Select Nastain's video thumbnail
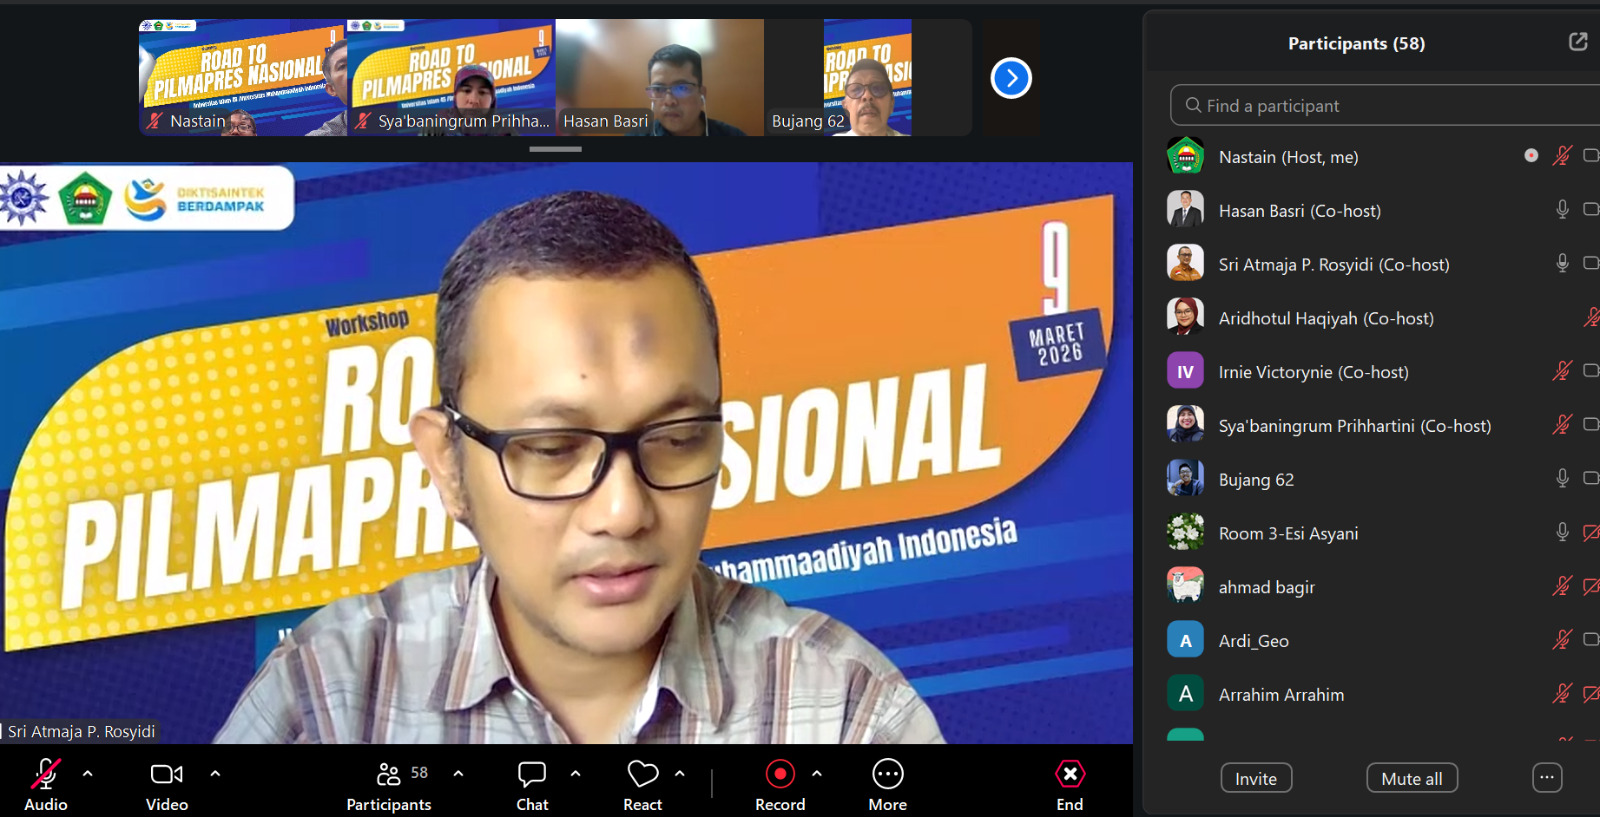The image size is (1600, 817). click(x=242, y=77)
